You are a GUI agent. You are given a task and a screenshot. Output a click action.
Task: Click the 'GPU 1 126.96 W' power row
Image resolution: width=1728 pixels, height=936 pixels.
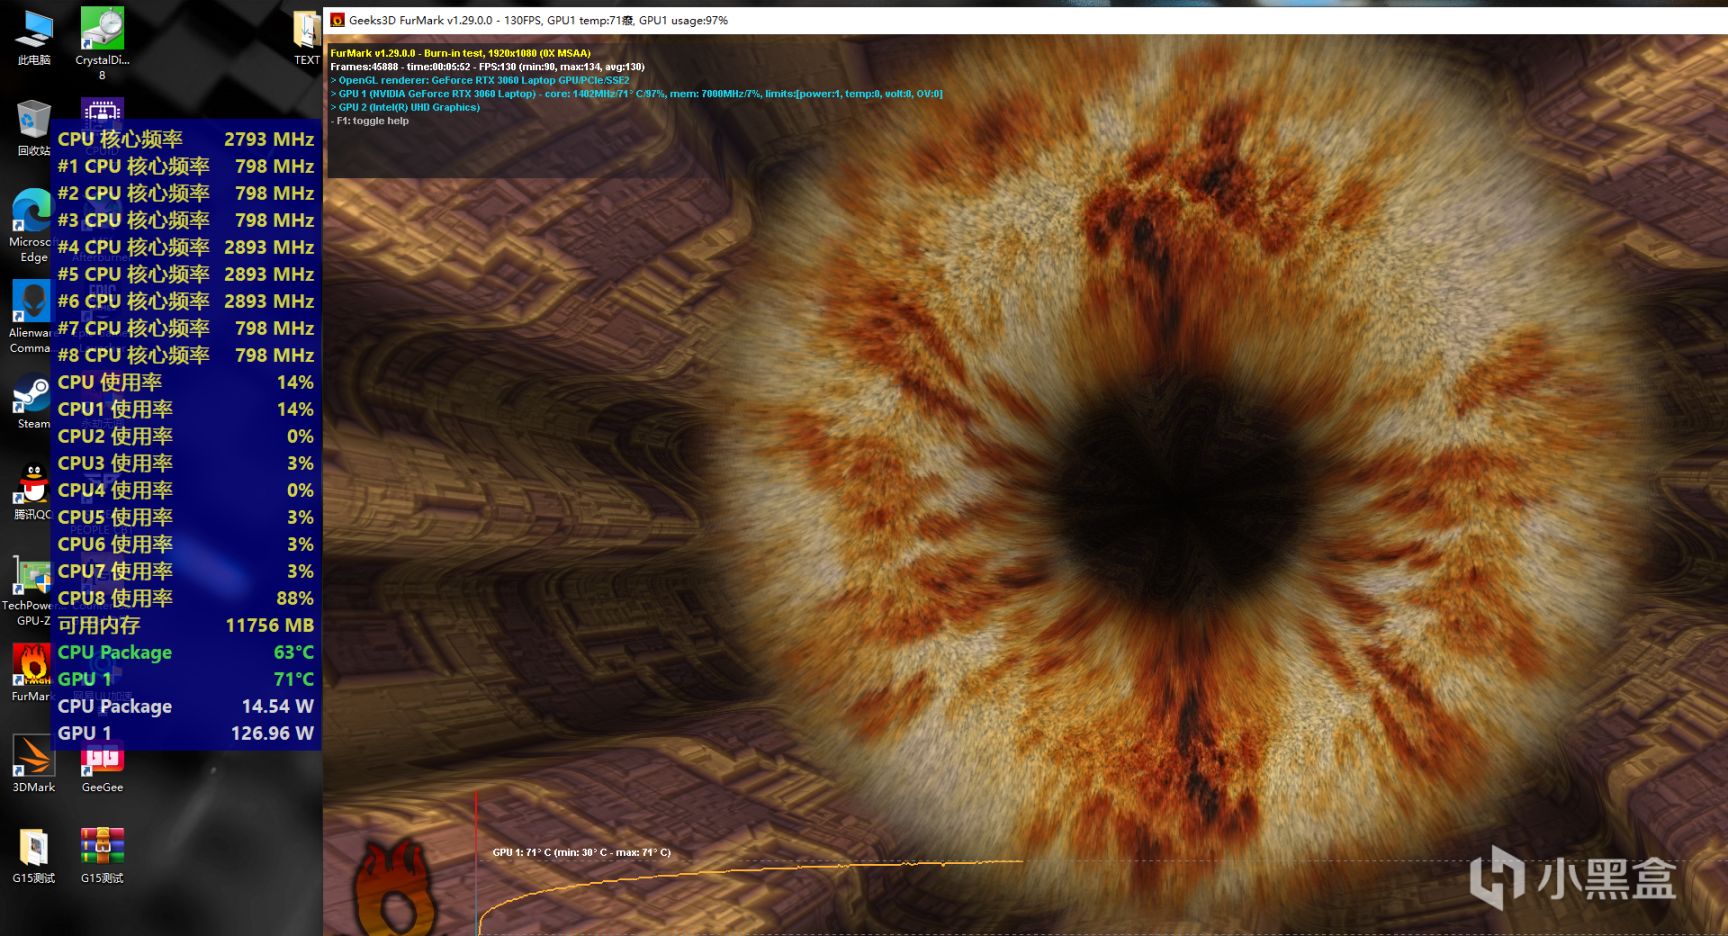point(186,733)
